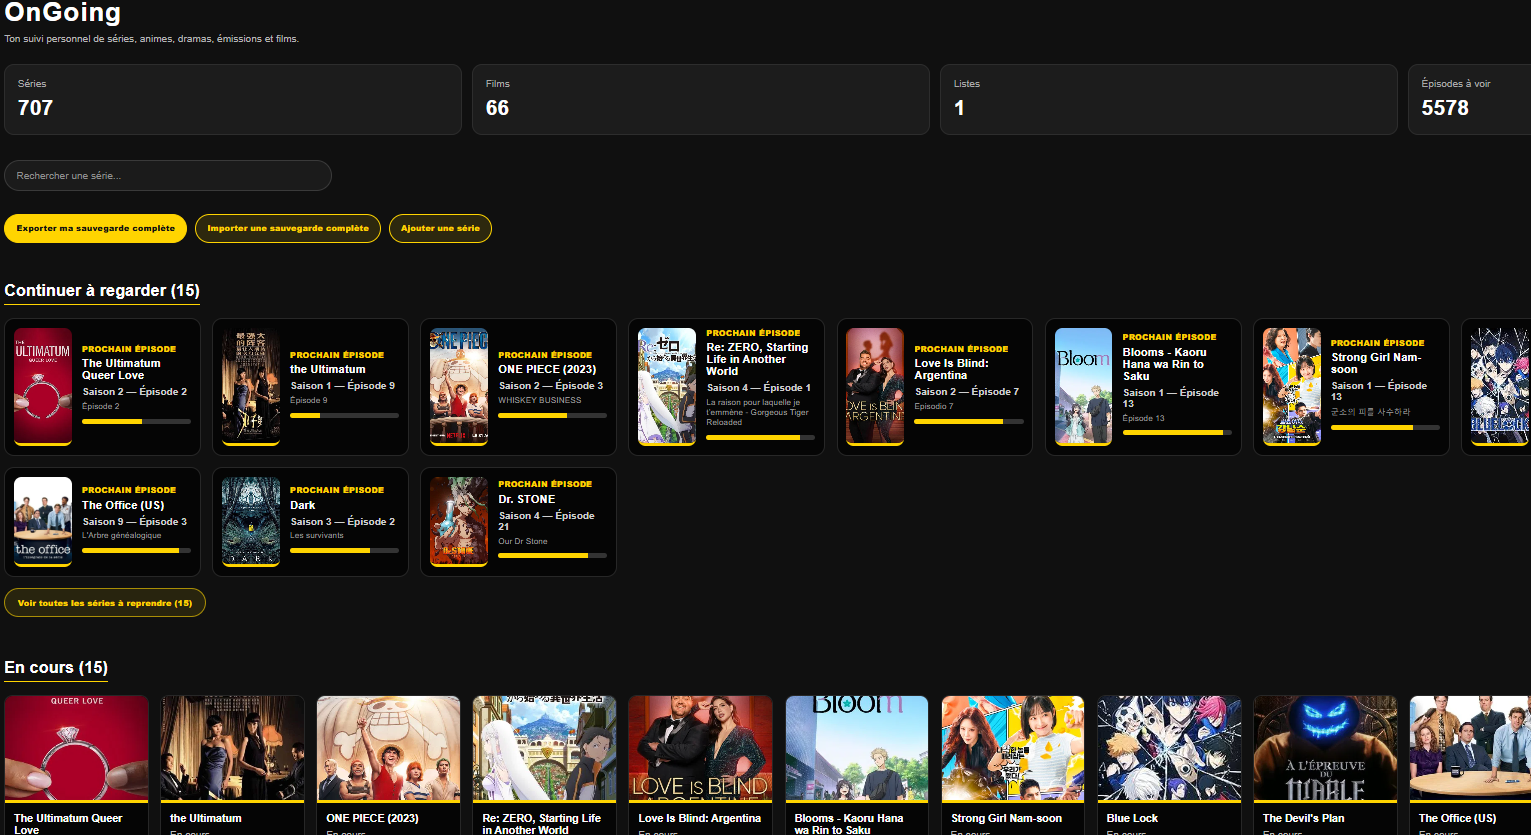Click "Strong Girl Nam-soon" title text in En cours
This screenshot has height=835, width=1531.
coord(1006,818)
